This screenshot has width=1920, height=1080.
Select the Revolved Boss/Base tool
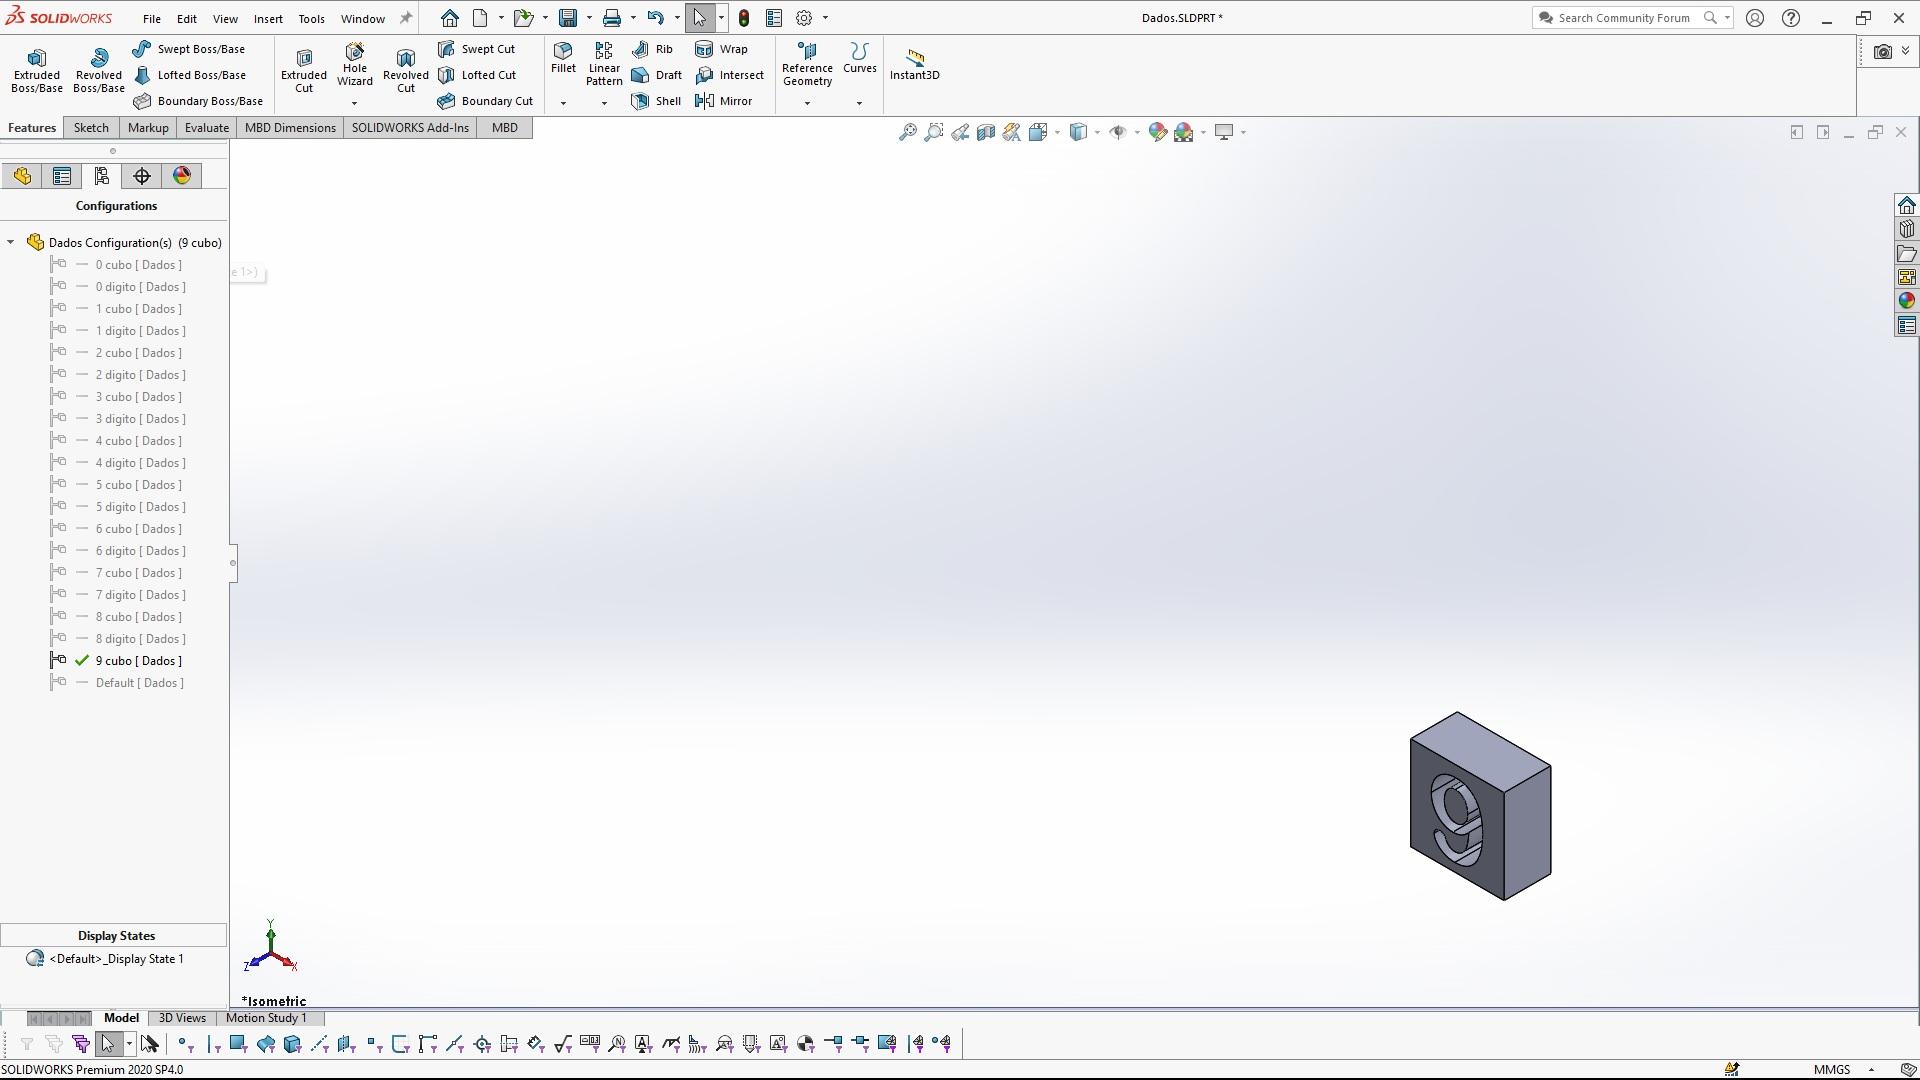(x=98, y=71)
